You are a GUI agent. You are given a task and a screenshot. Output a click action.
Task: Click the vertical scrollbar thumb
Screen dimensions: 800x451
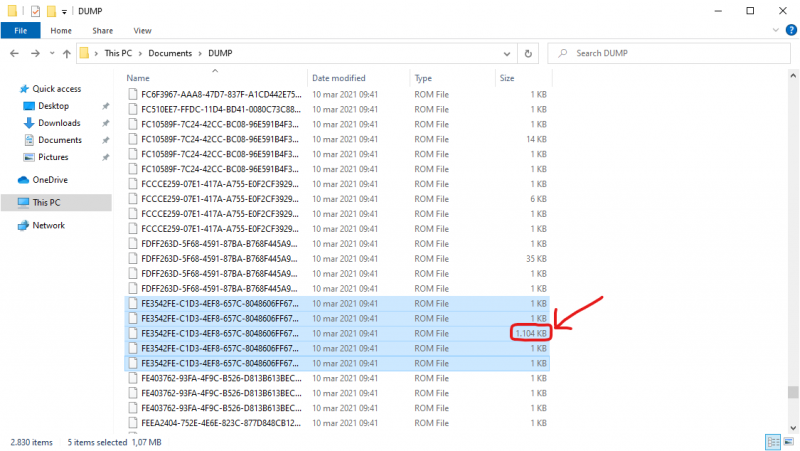click(792, 392)
